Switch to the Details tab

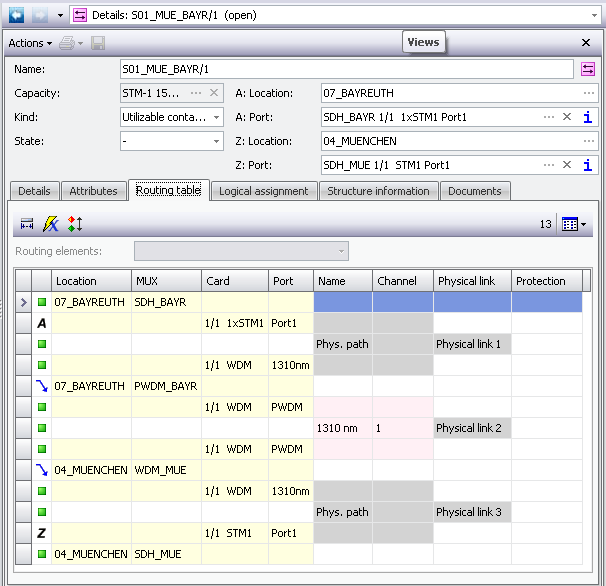click(34, 191)
